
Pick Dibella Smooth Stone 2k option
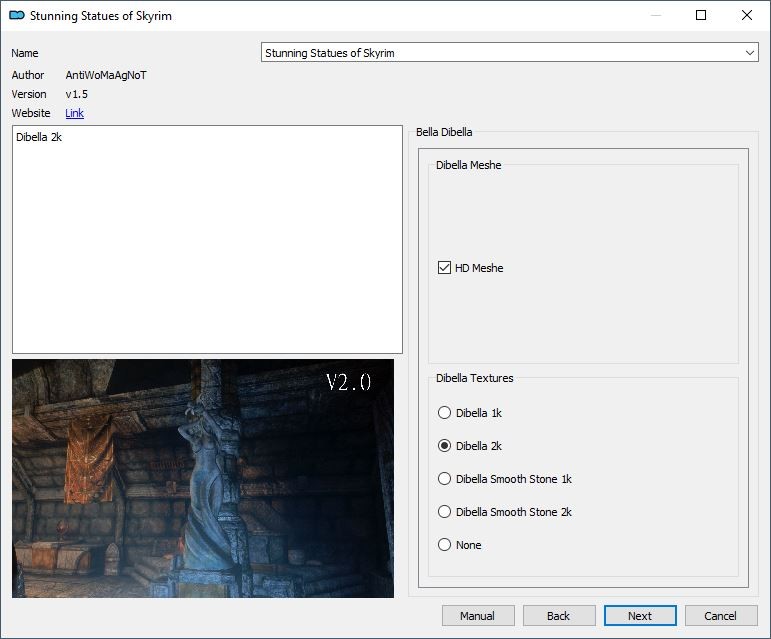pyautogui.click(x=445, y=512)
